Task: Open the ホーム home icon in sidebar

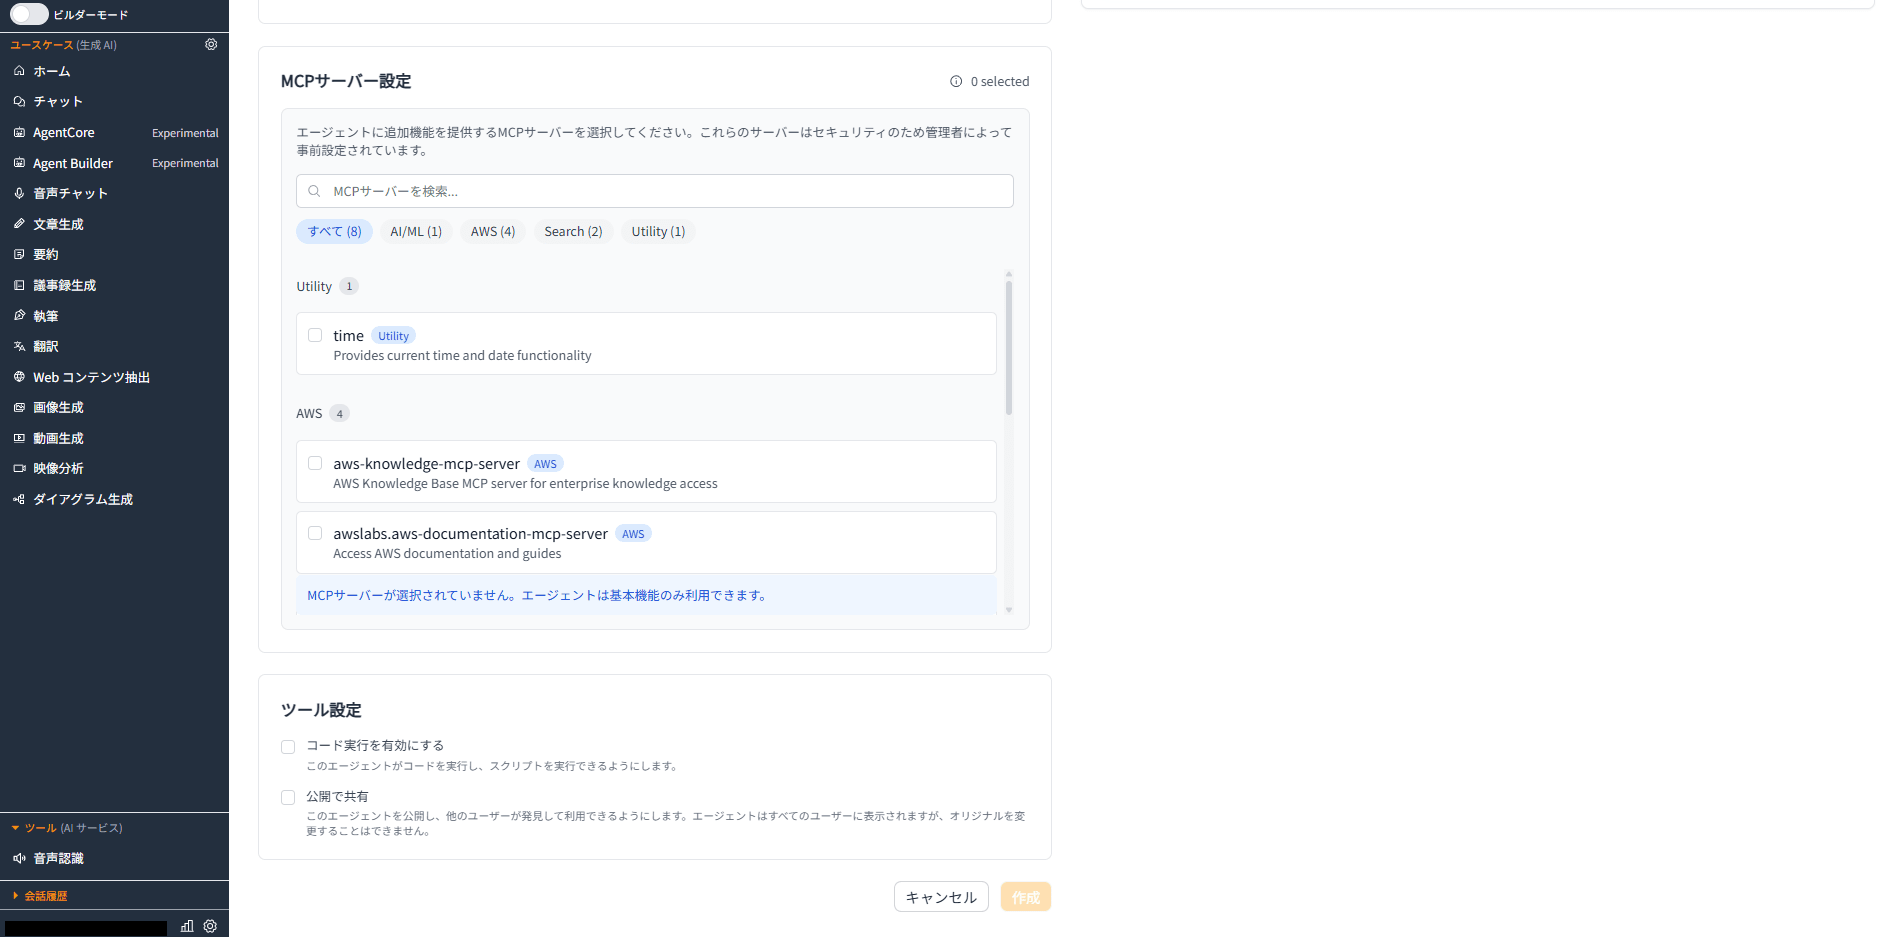Action: coord(19,71)
